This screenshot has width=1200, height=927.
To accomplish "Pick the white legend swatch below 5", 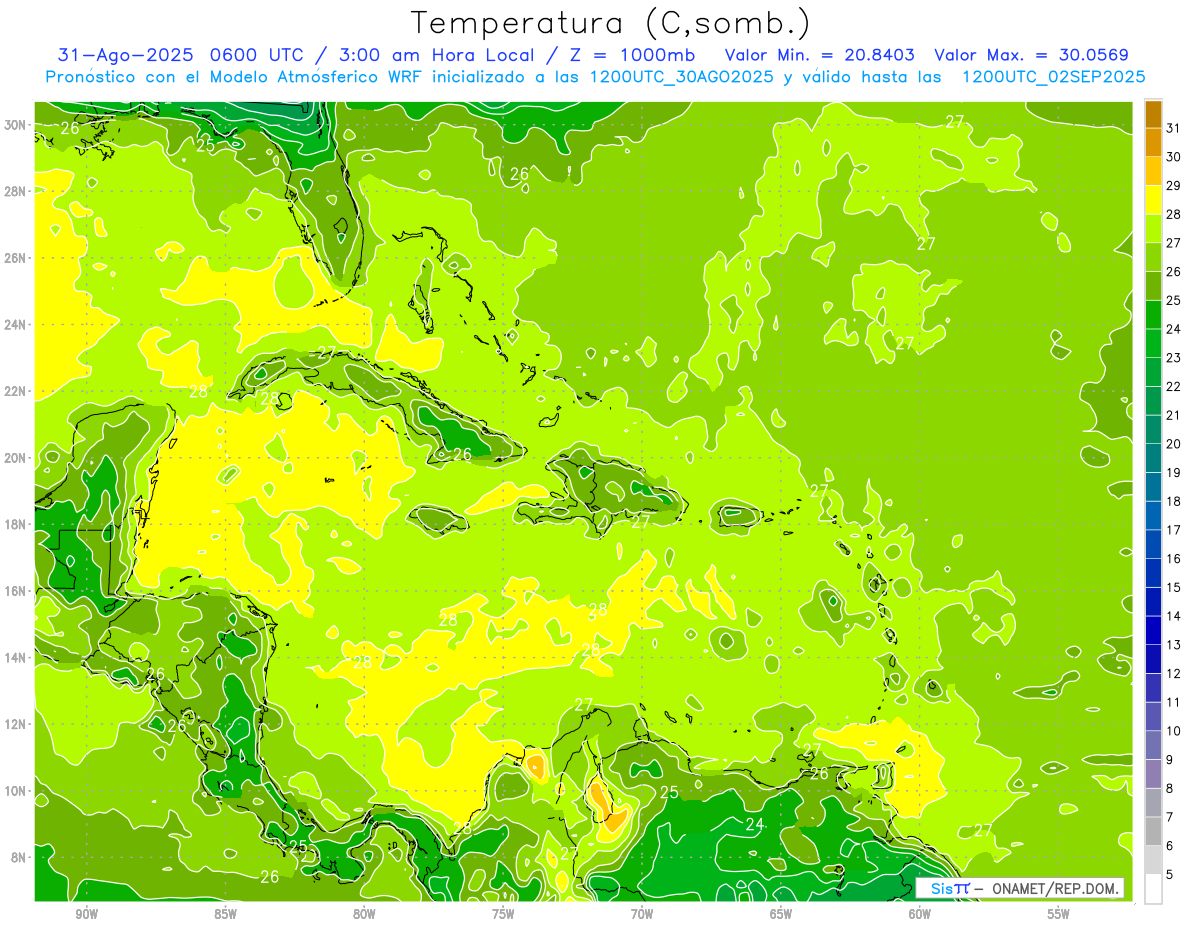I will [x=1153, y=888].
